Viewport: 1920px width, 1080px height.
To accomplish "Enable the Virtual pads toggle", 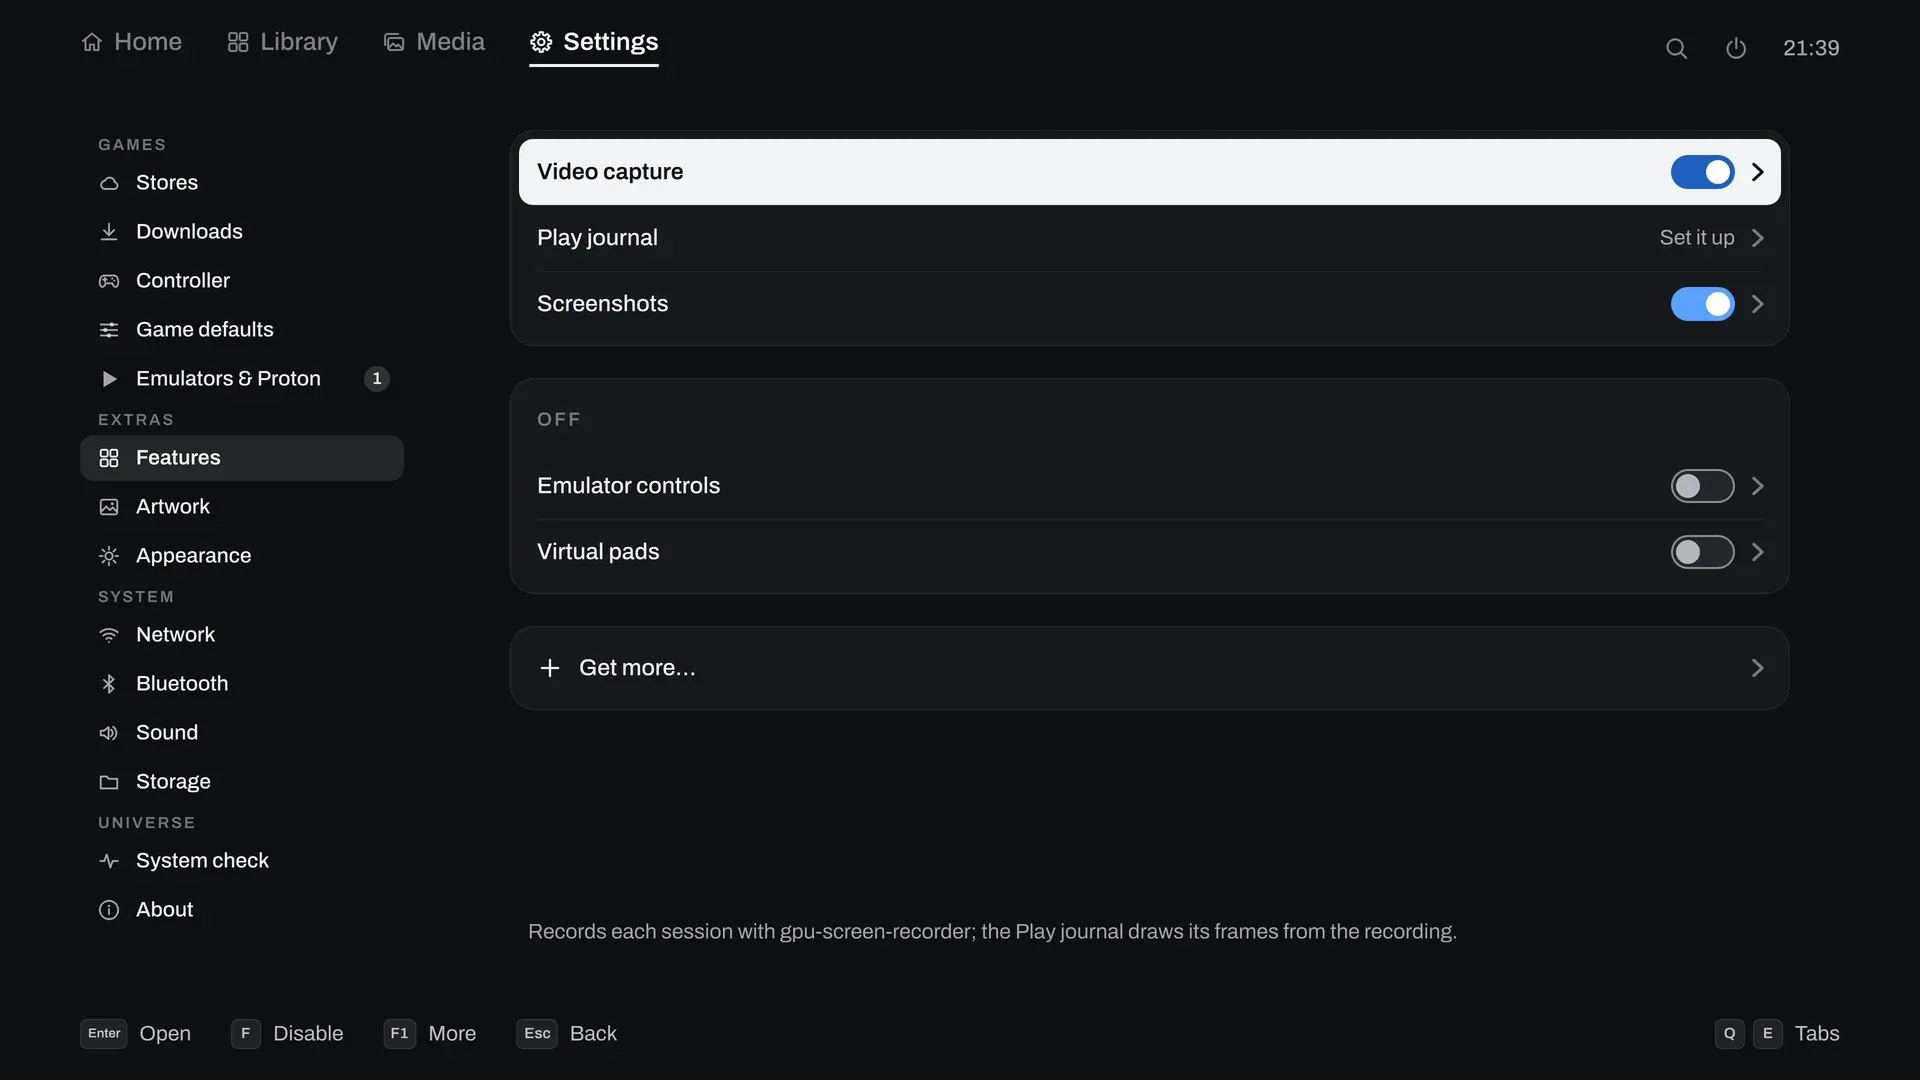I will tap(1702, 552).
